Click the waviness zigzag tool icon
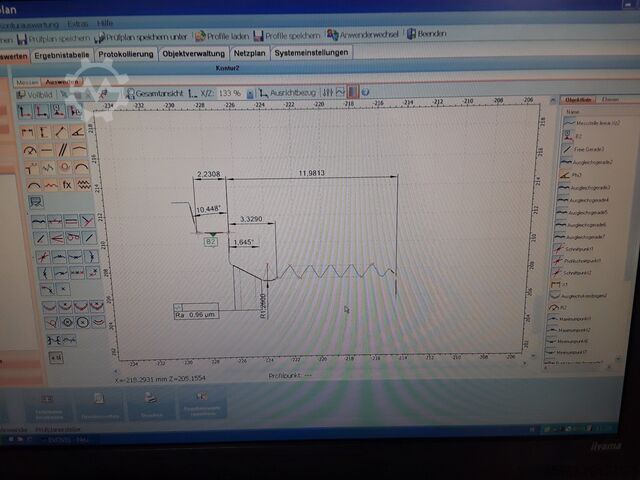This screenshot has height=480, width=640. click(x=83, y=184)
